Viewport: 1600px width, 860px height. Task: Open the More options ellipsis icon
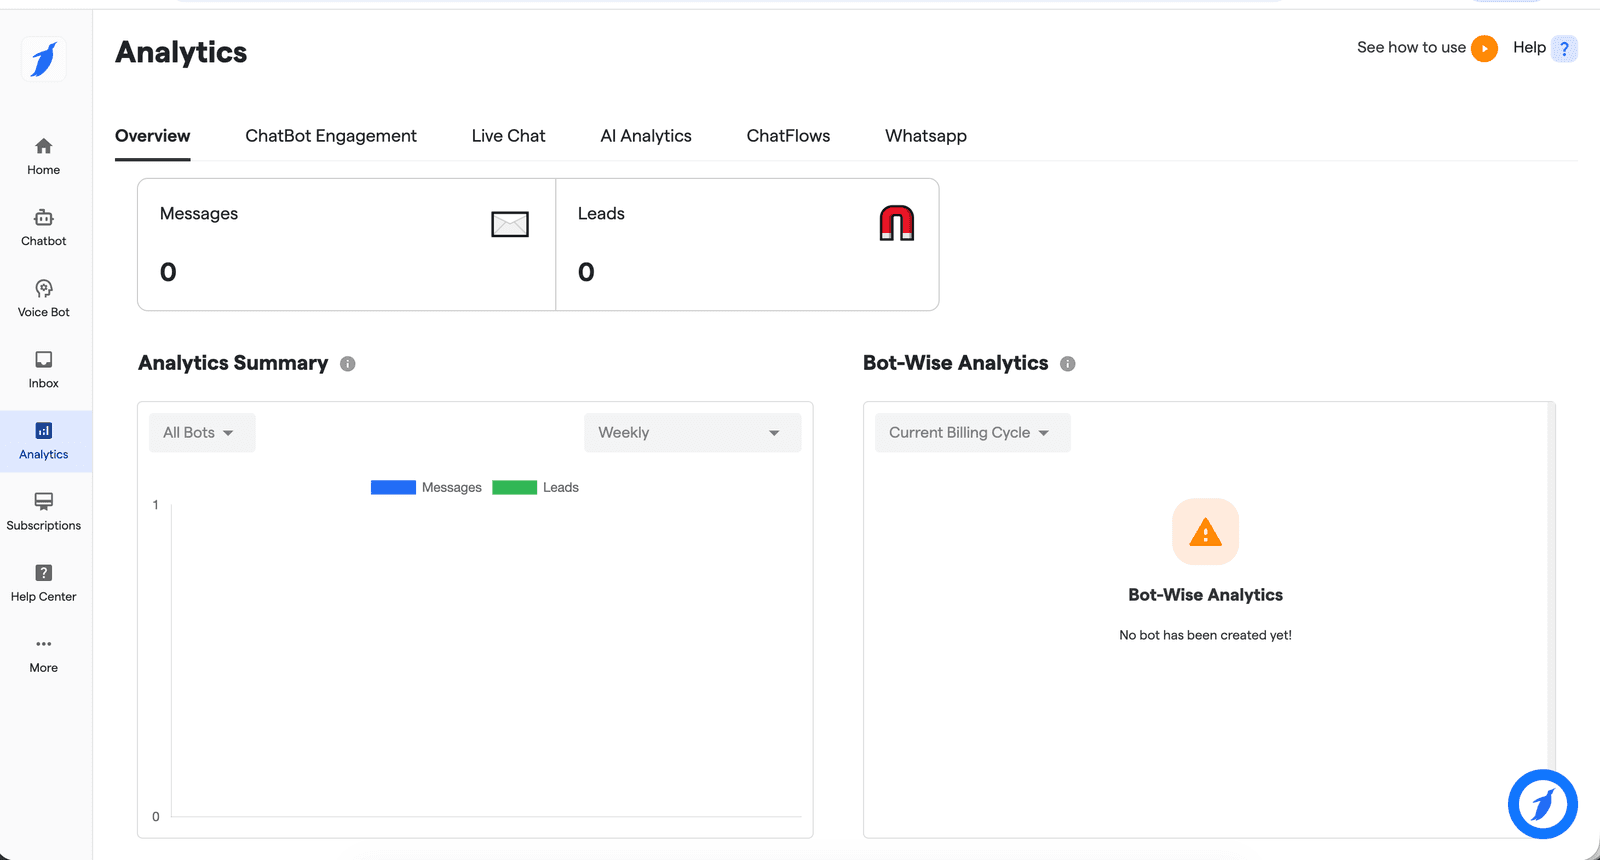click(44, 644)
